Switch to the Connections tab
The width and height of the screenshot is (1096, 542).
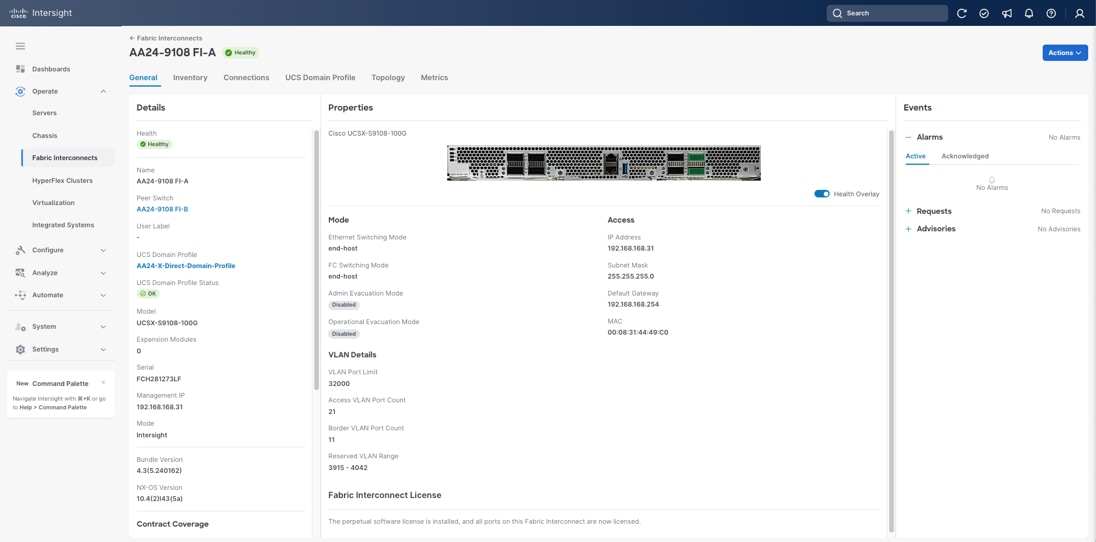coord(246,78)
